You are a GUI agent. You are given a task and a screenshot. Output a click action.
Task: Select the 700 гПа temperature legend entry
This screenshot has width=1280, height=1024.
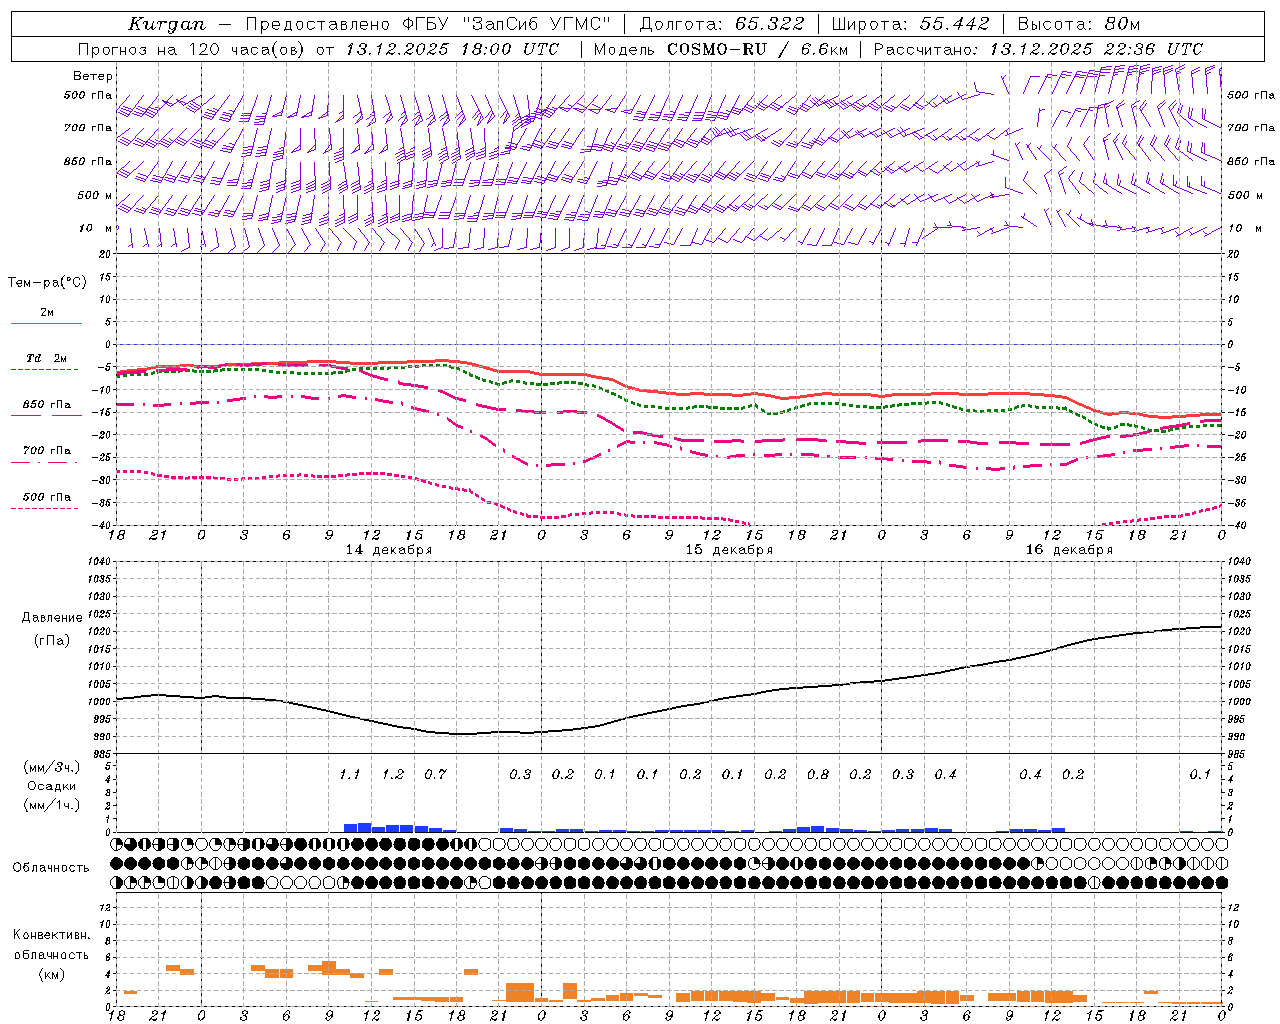[47, 451]
